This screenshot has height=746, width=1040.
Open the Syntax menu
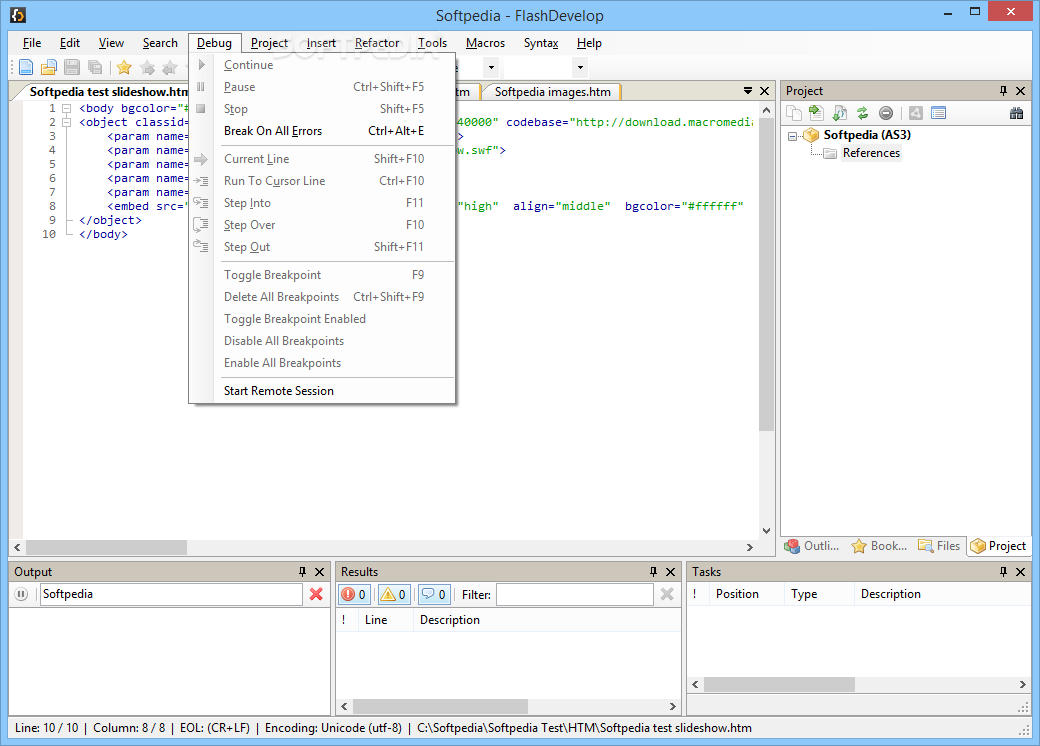[x=541, y=43]
